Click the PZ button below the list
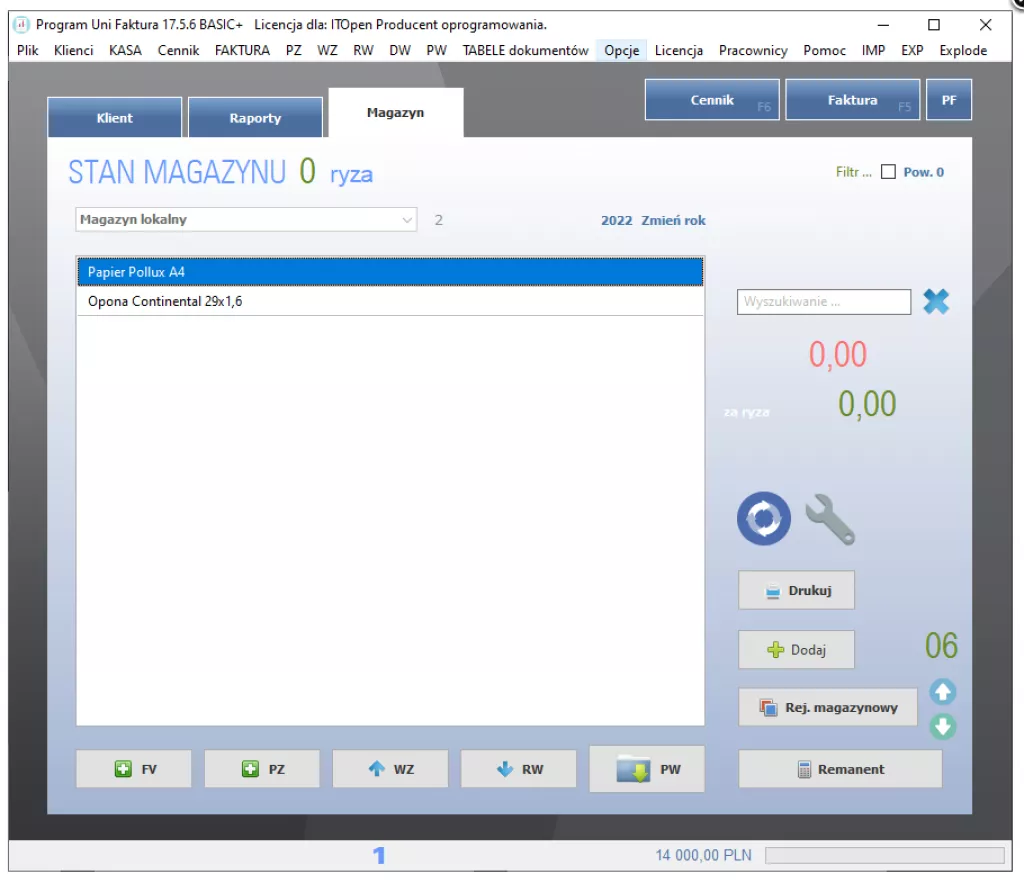Image resolution: width=1024 pixels, height=883 pixels. click(x=262, y=769)
